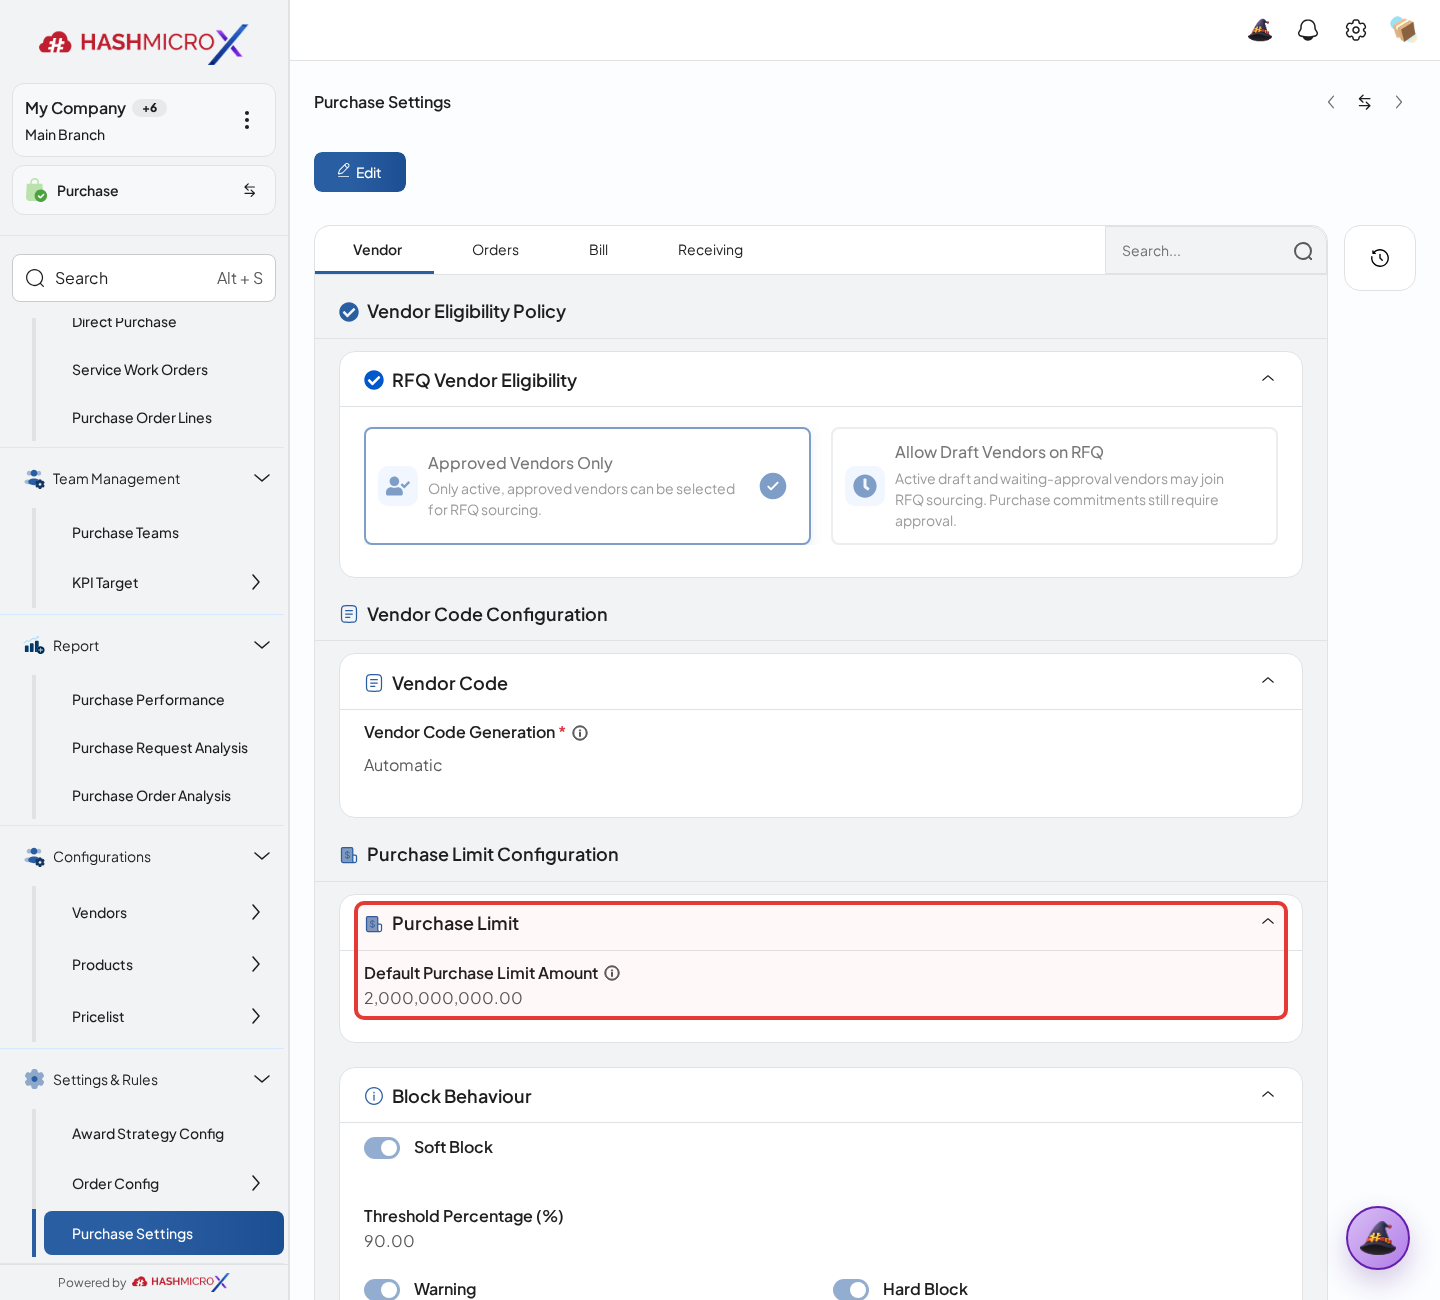The height and width of the screenshot is (1300, 1440).
Task: Click the HashMicro logo in the sidebar header
Action: [x=143, y=43]
